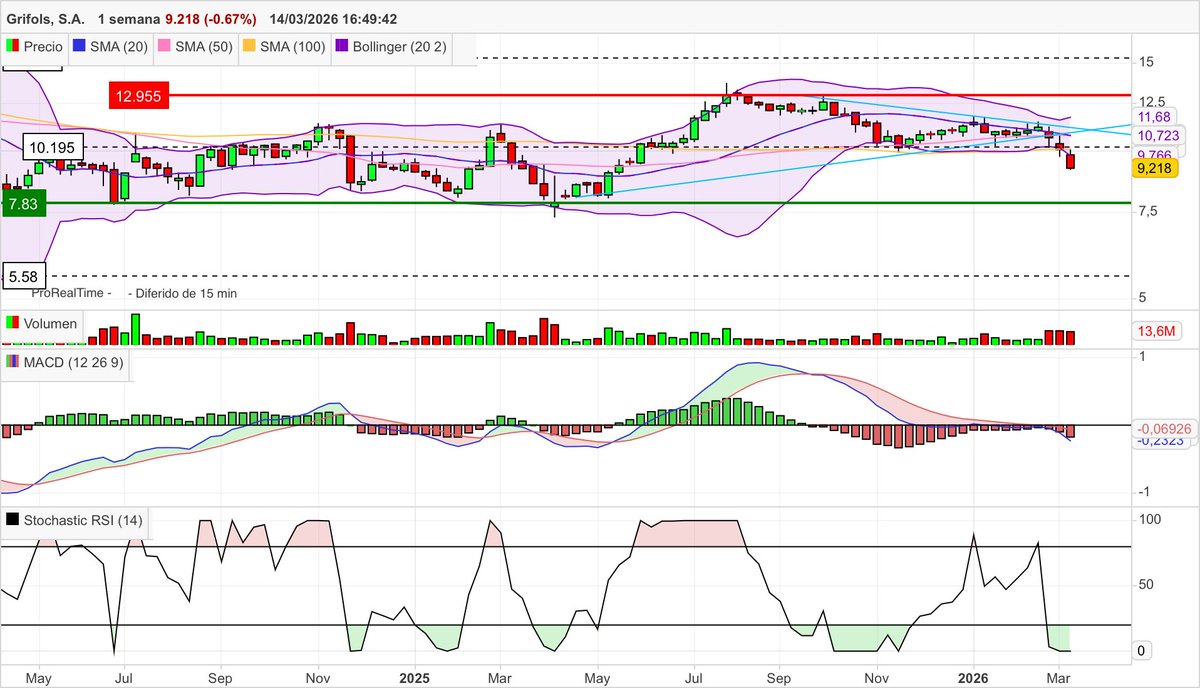Select the SMA (50) legend label
Image resolution: width=1200 pixels, height=688 pixels.
204,46
